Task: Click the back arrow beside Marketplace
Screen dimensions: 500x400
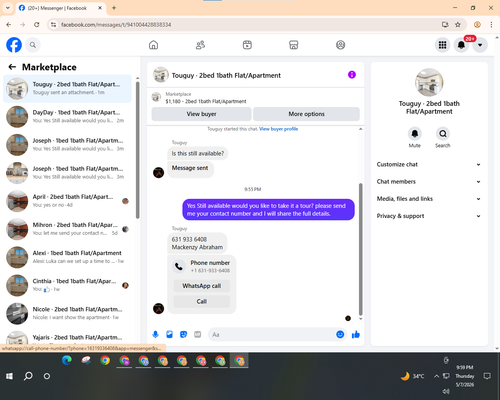Action: [12, 67]
